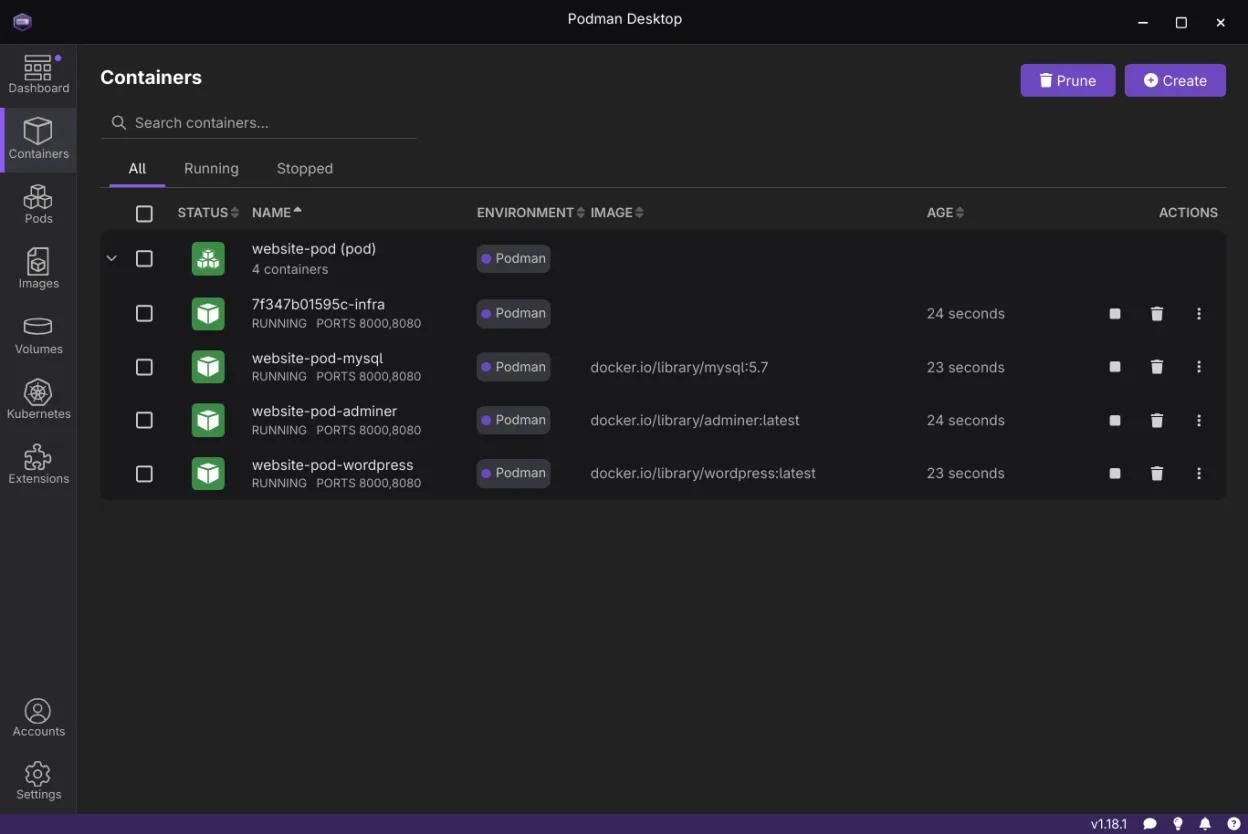Open Accounts in the sidebar
Screen dimensions: 1248x834
[38, 718]
